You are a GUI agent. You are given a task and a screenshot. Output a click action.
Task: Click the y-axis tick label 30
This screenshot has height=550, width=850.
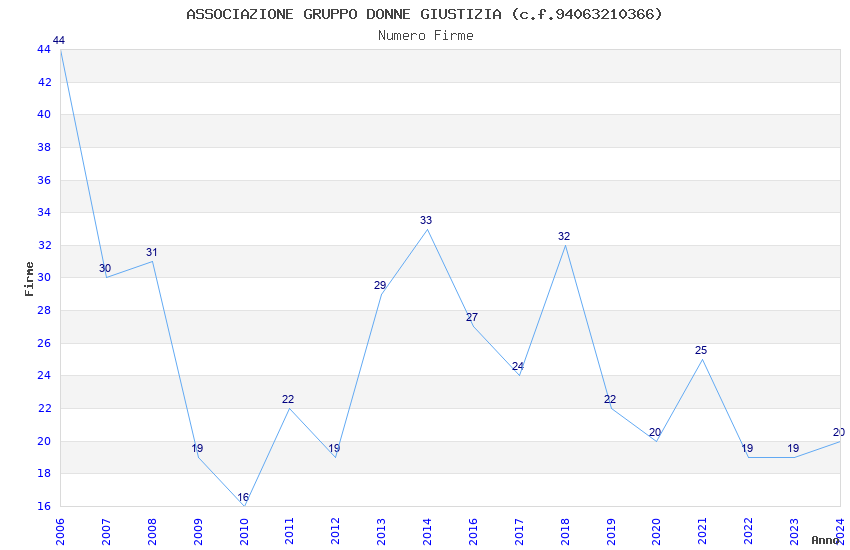click(44, 277)
